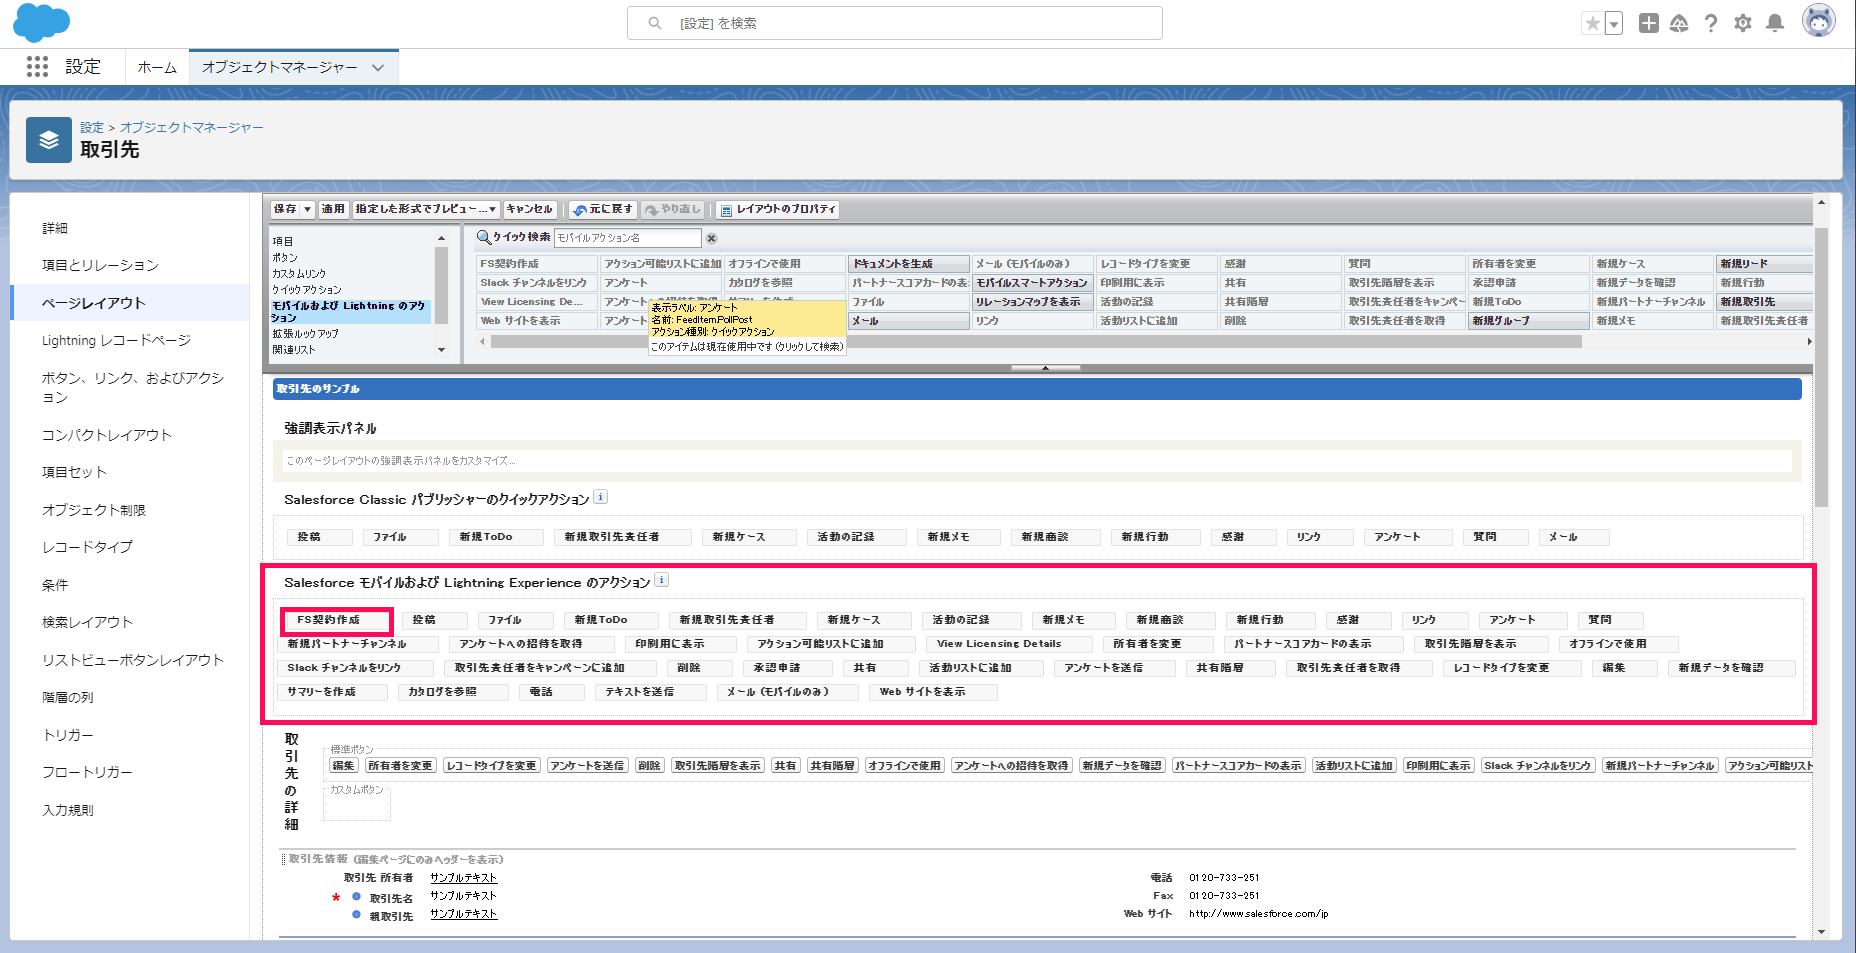The width and height of the screenshot is (1856, 953).
Task: Click the 編集 standard button in 取引先の詳細
Action: point(344,765)
